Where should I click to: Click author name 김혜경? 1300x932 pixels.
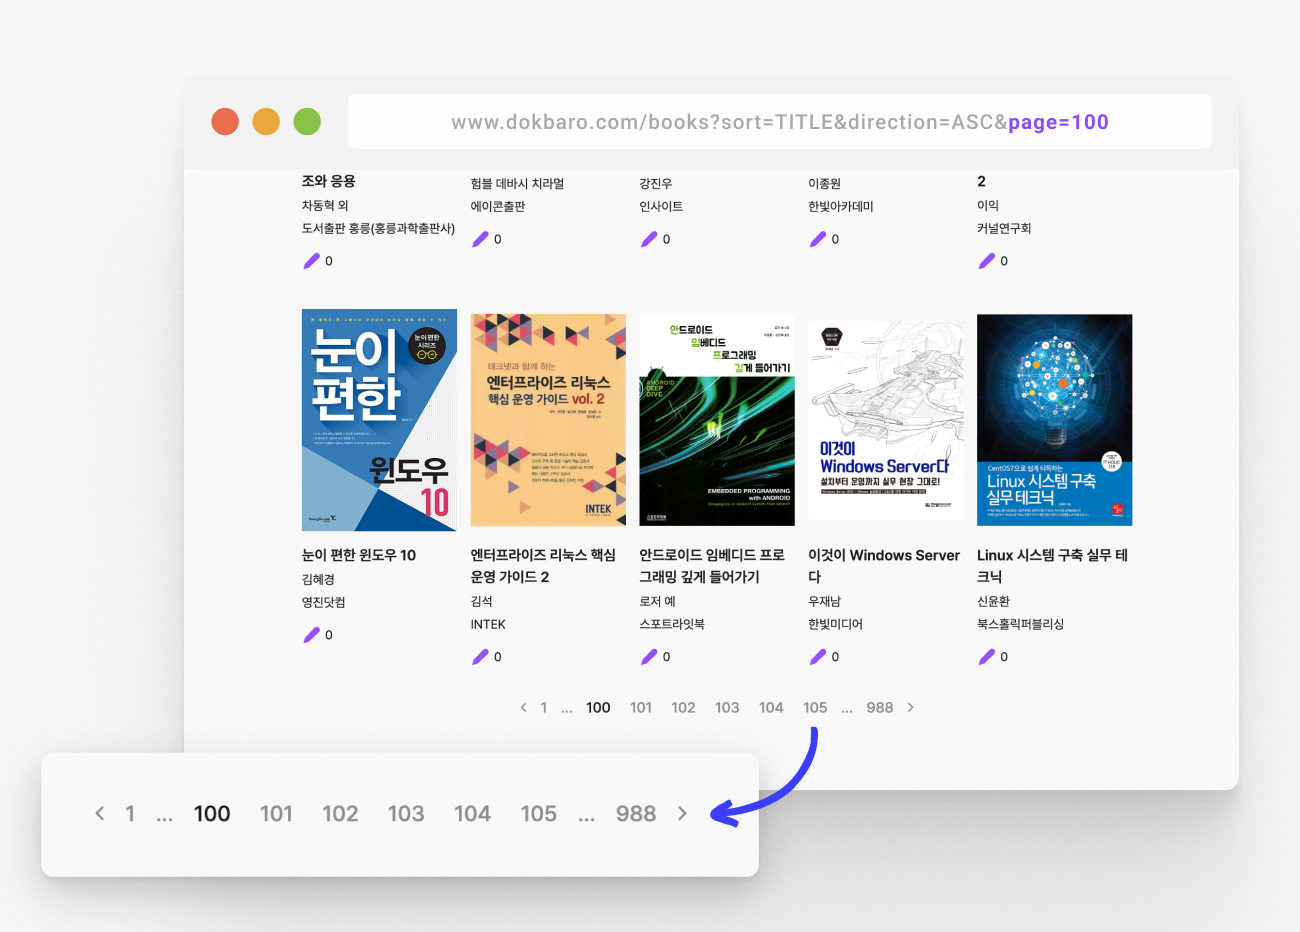pos(319,579)
